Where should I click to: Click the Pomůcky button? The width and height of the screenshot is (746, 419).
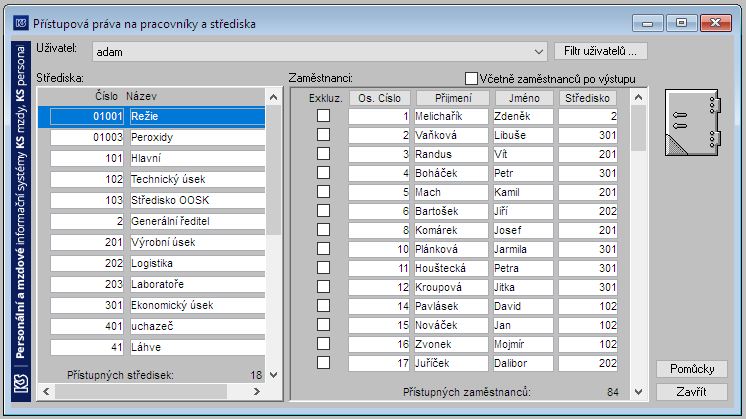(x=692, y=369)
